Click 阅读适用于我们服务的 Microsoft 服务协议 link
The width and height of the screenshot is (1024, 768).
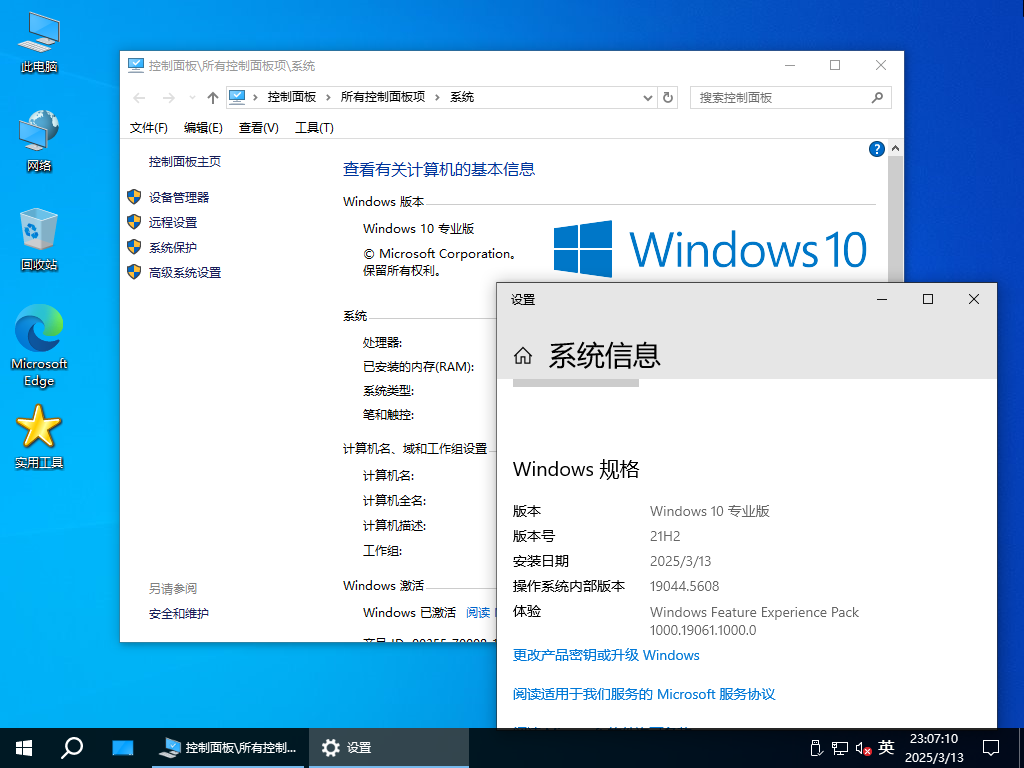[x=644, y=694]
